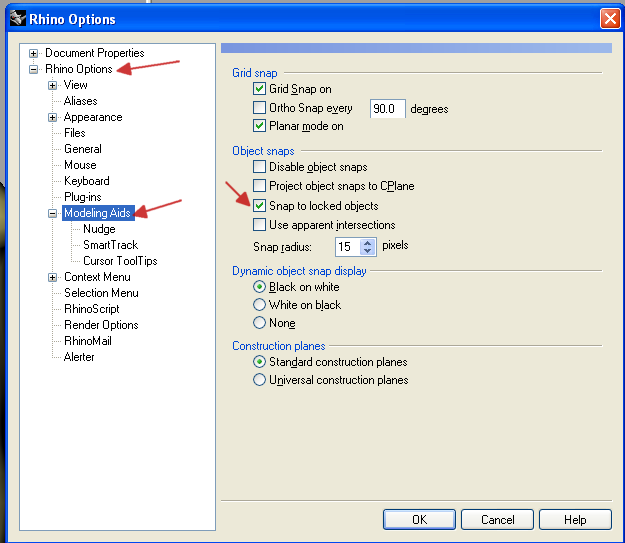Click the Ortho Snap degrees field
625x543 pixels.
click(387, 108)
